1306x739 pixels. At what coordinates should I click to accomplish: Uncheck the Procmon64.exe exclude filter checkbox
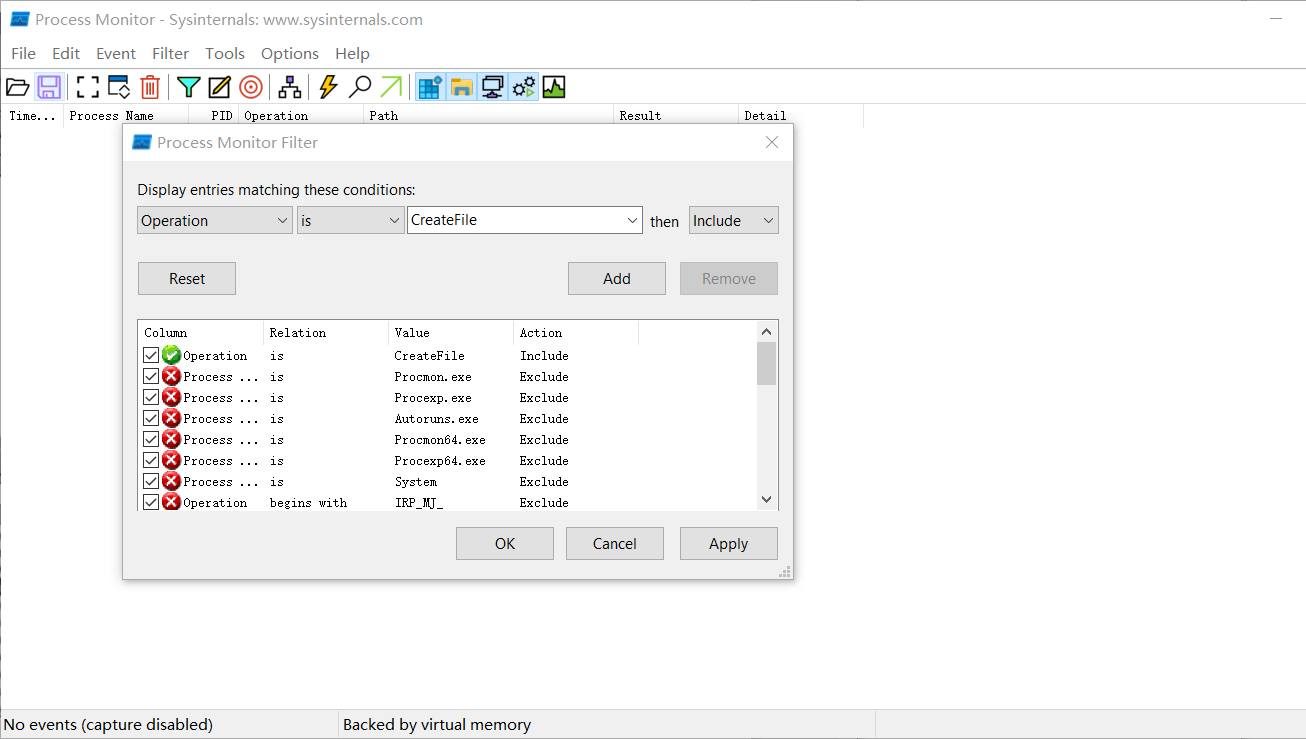151,439
